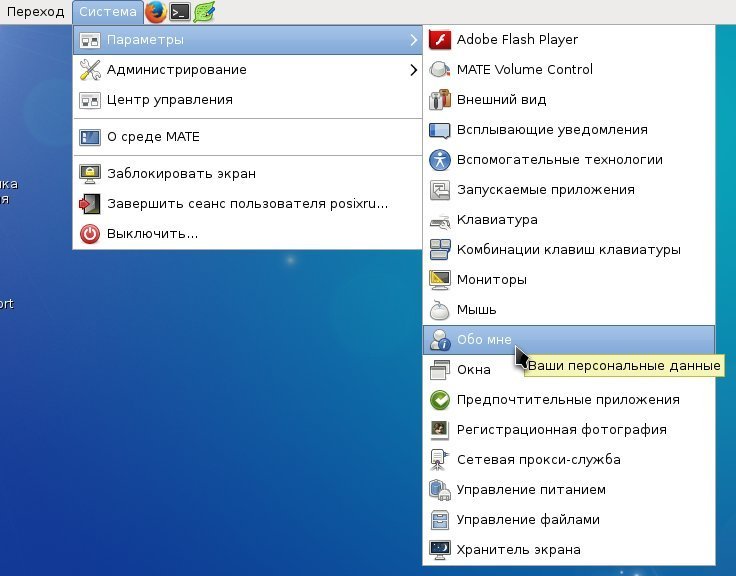Open Внешний вид preferences
Image resolution: width=736 pixels, height=576 pixels.
tap(569, 100)
